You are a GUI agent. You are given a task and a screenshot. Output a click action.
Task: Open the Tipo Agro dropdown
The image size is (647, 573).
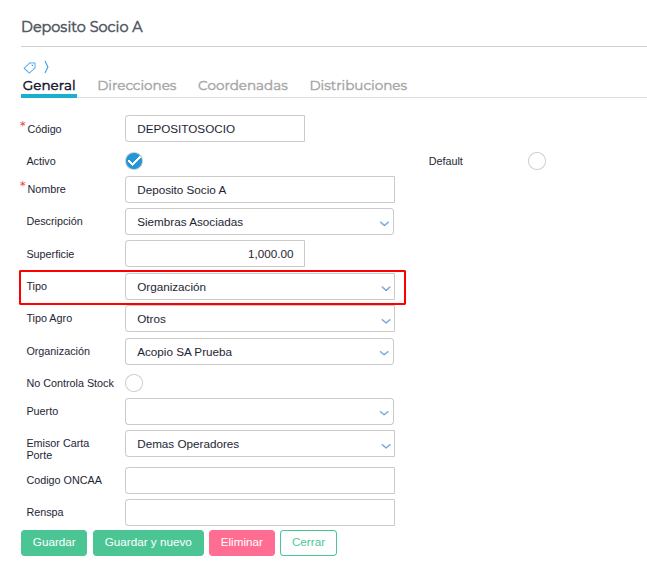(x=259, y=320)
